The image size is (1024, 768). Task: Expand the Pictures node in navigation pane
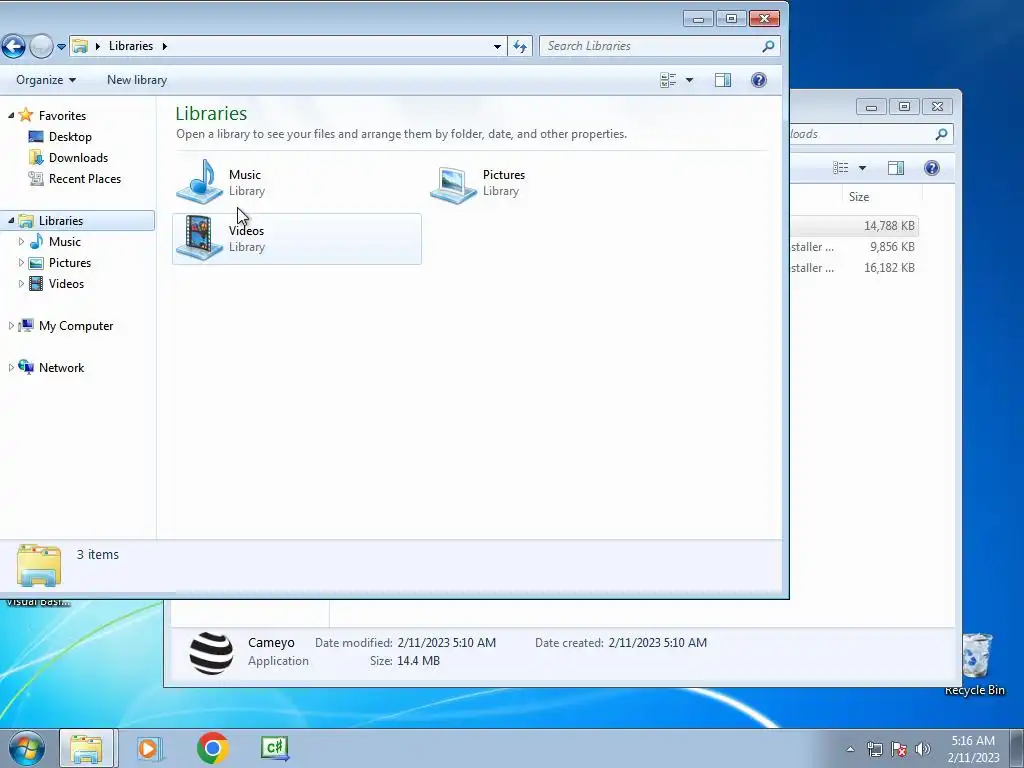click(x=21, y=263)
